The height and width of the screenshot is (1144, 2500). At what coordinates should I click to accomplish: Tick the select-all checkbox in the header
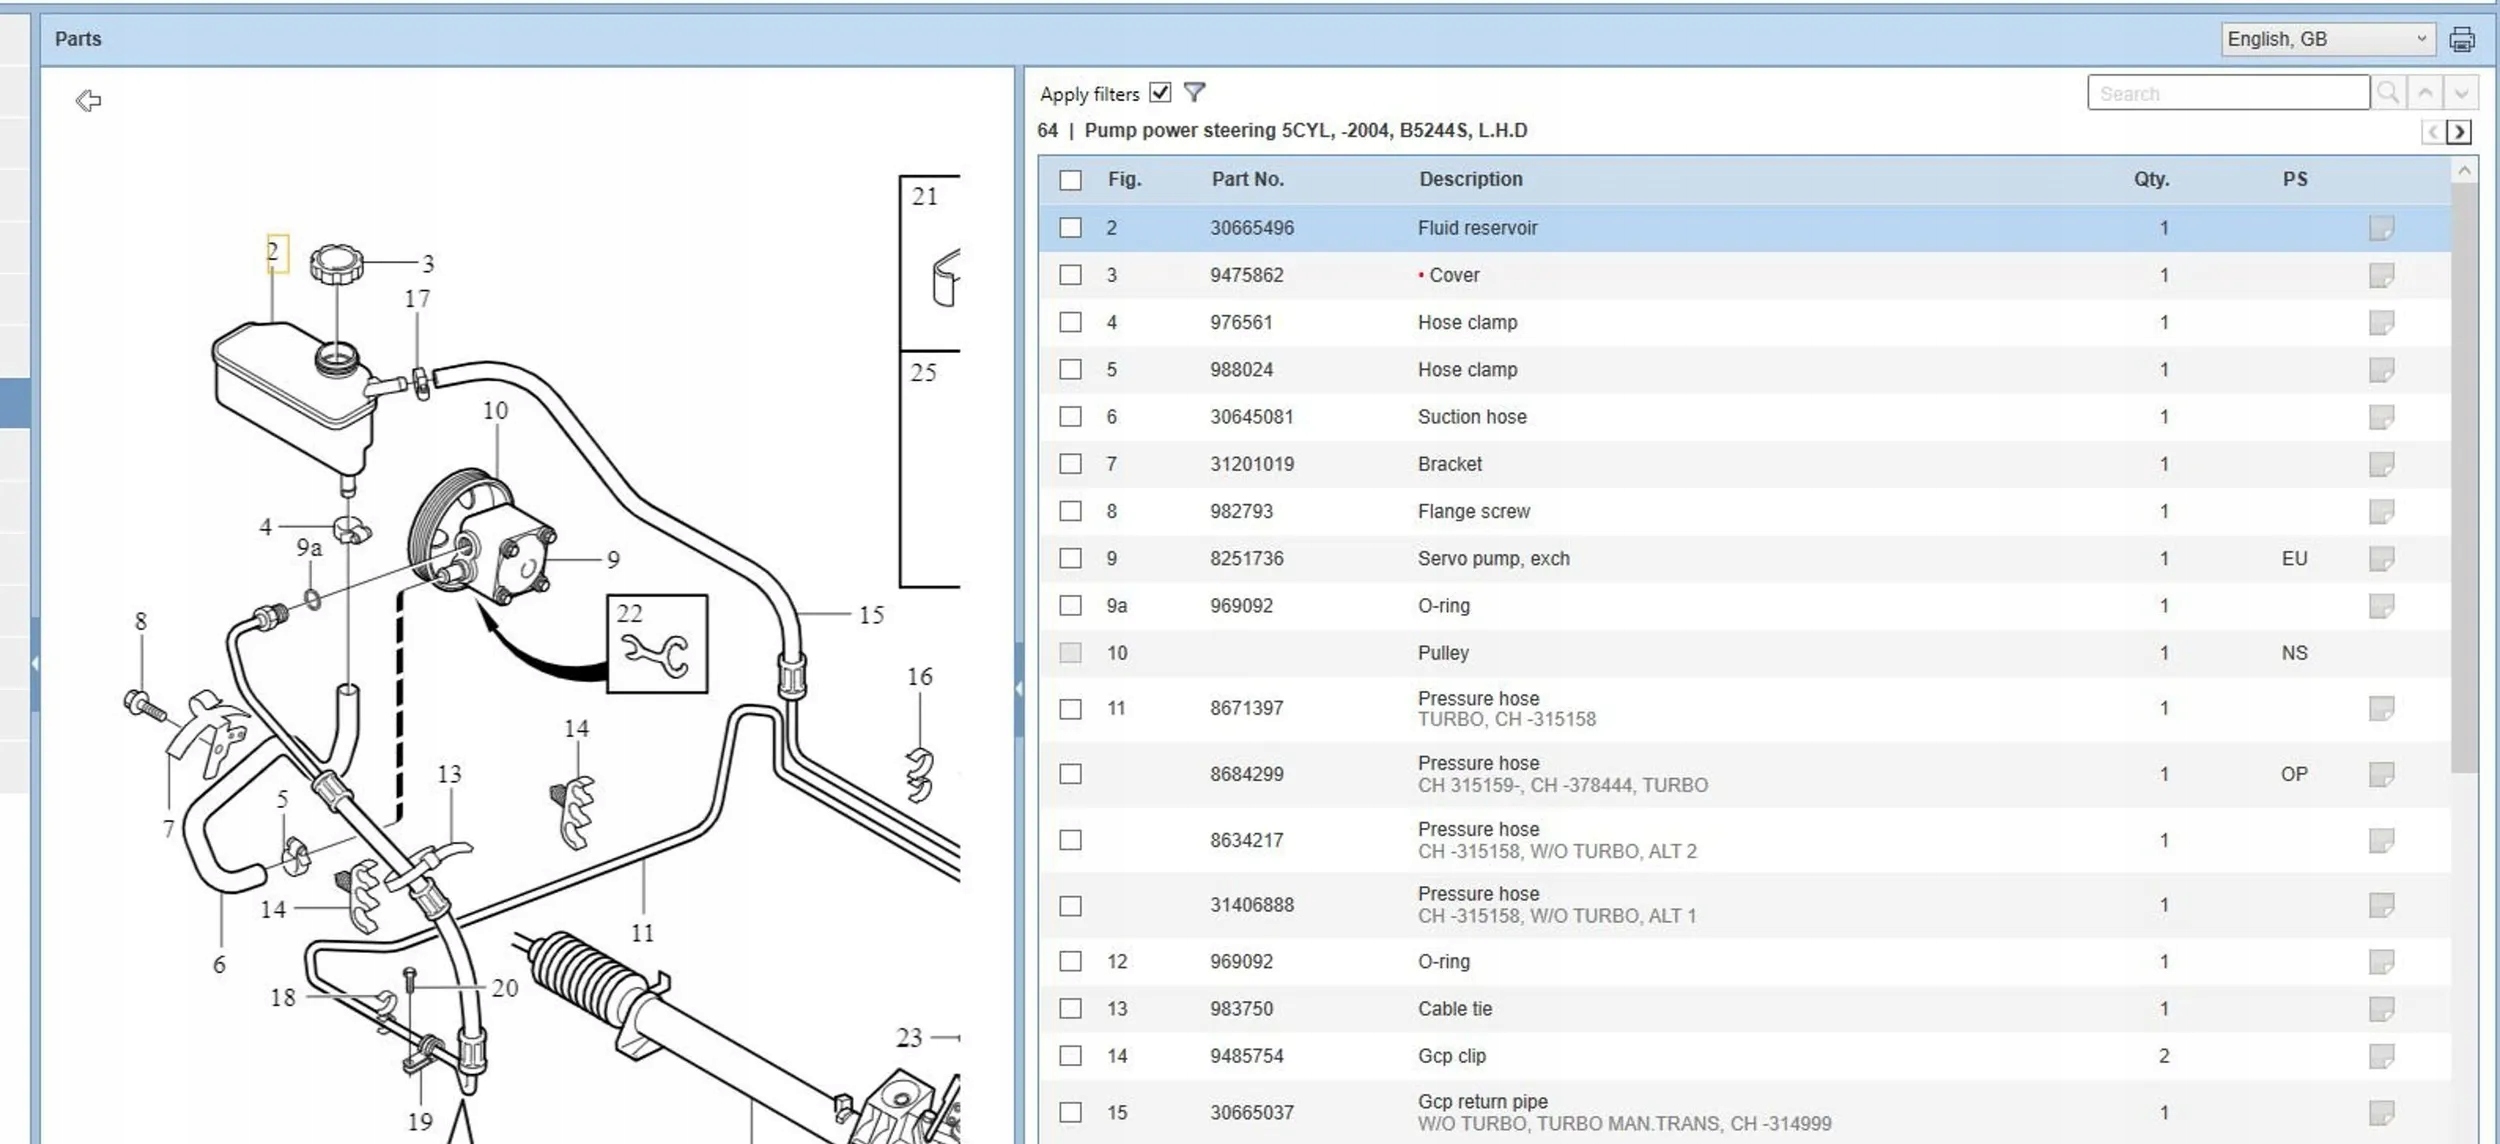click(1070, 180)
